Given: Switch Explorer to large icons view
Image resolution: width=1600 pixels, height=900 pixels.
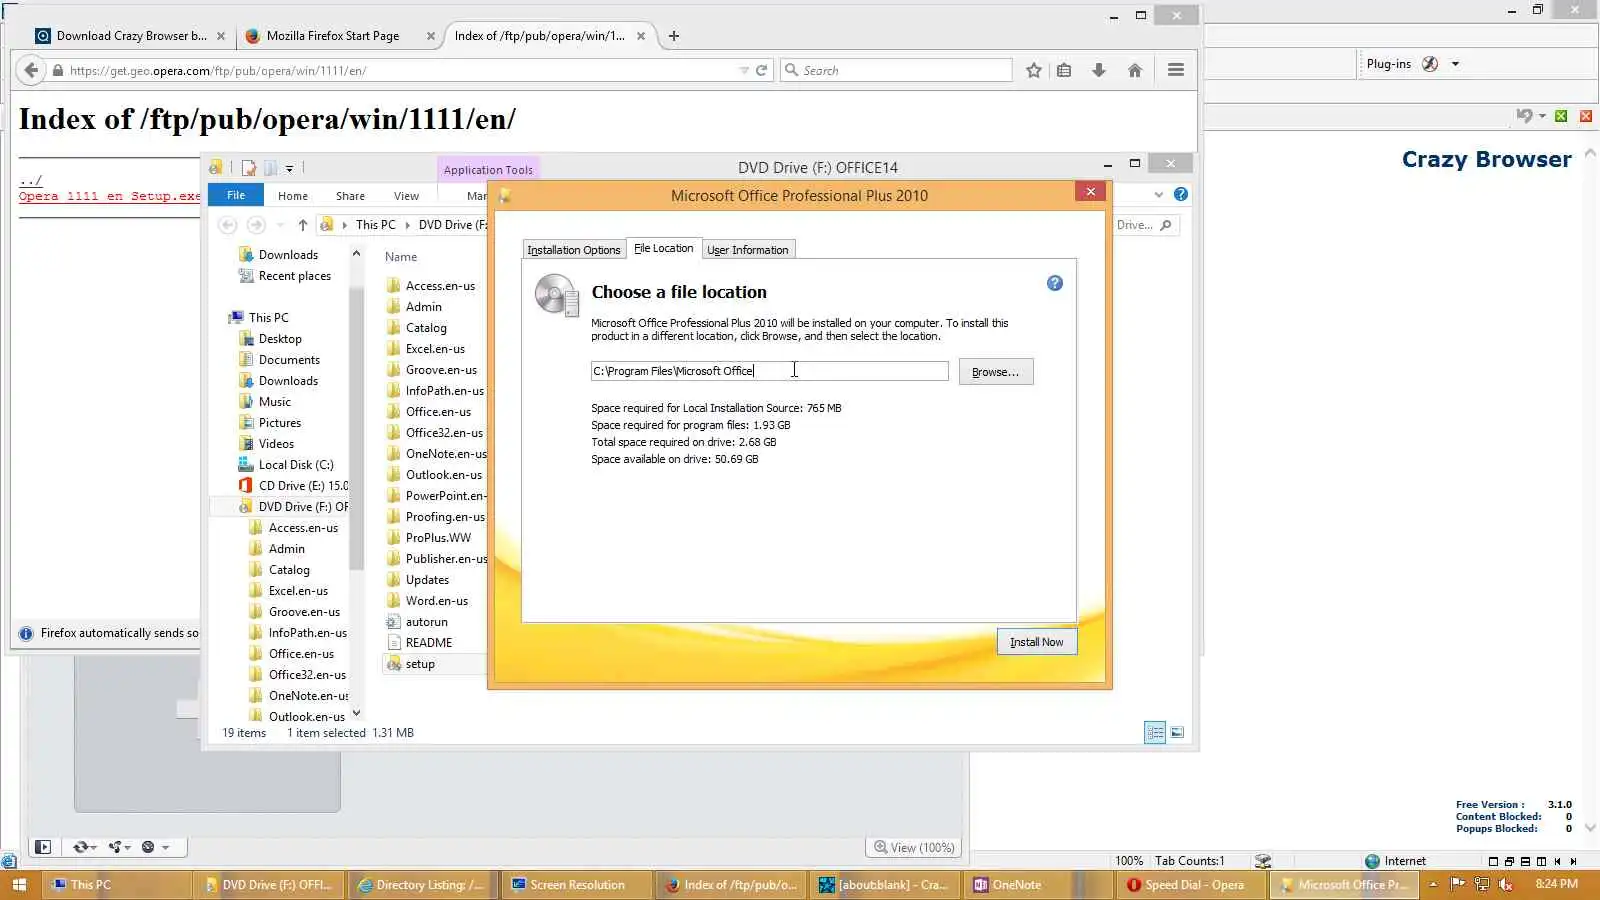Looking at the screenshot, I should tap(1177, 733).
